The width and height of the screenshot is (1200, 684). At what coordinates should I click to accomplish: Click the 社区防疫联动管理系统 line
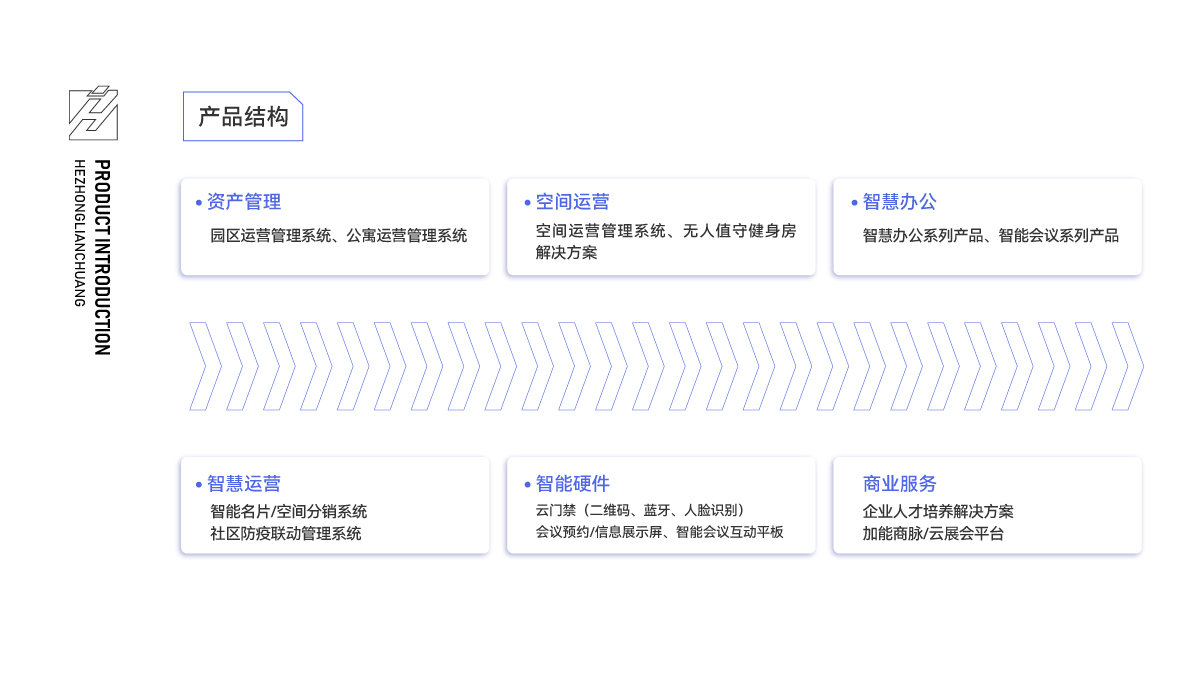285,534
